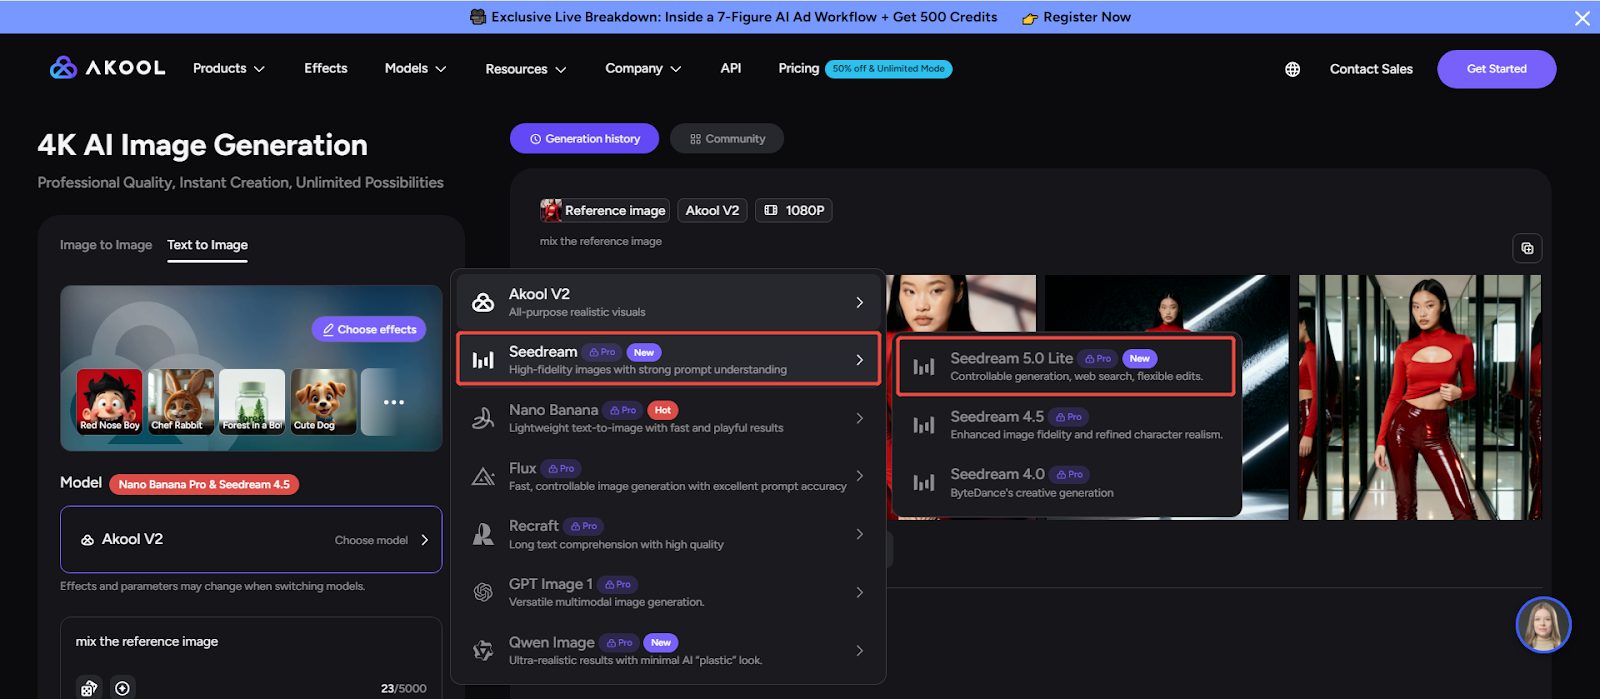Click the 1080P resolution tag
1600x699 pixels.
click(794, 210)
